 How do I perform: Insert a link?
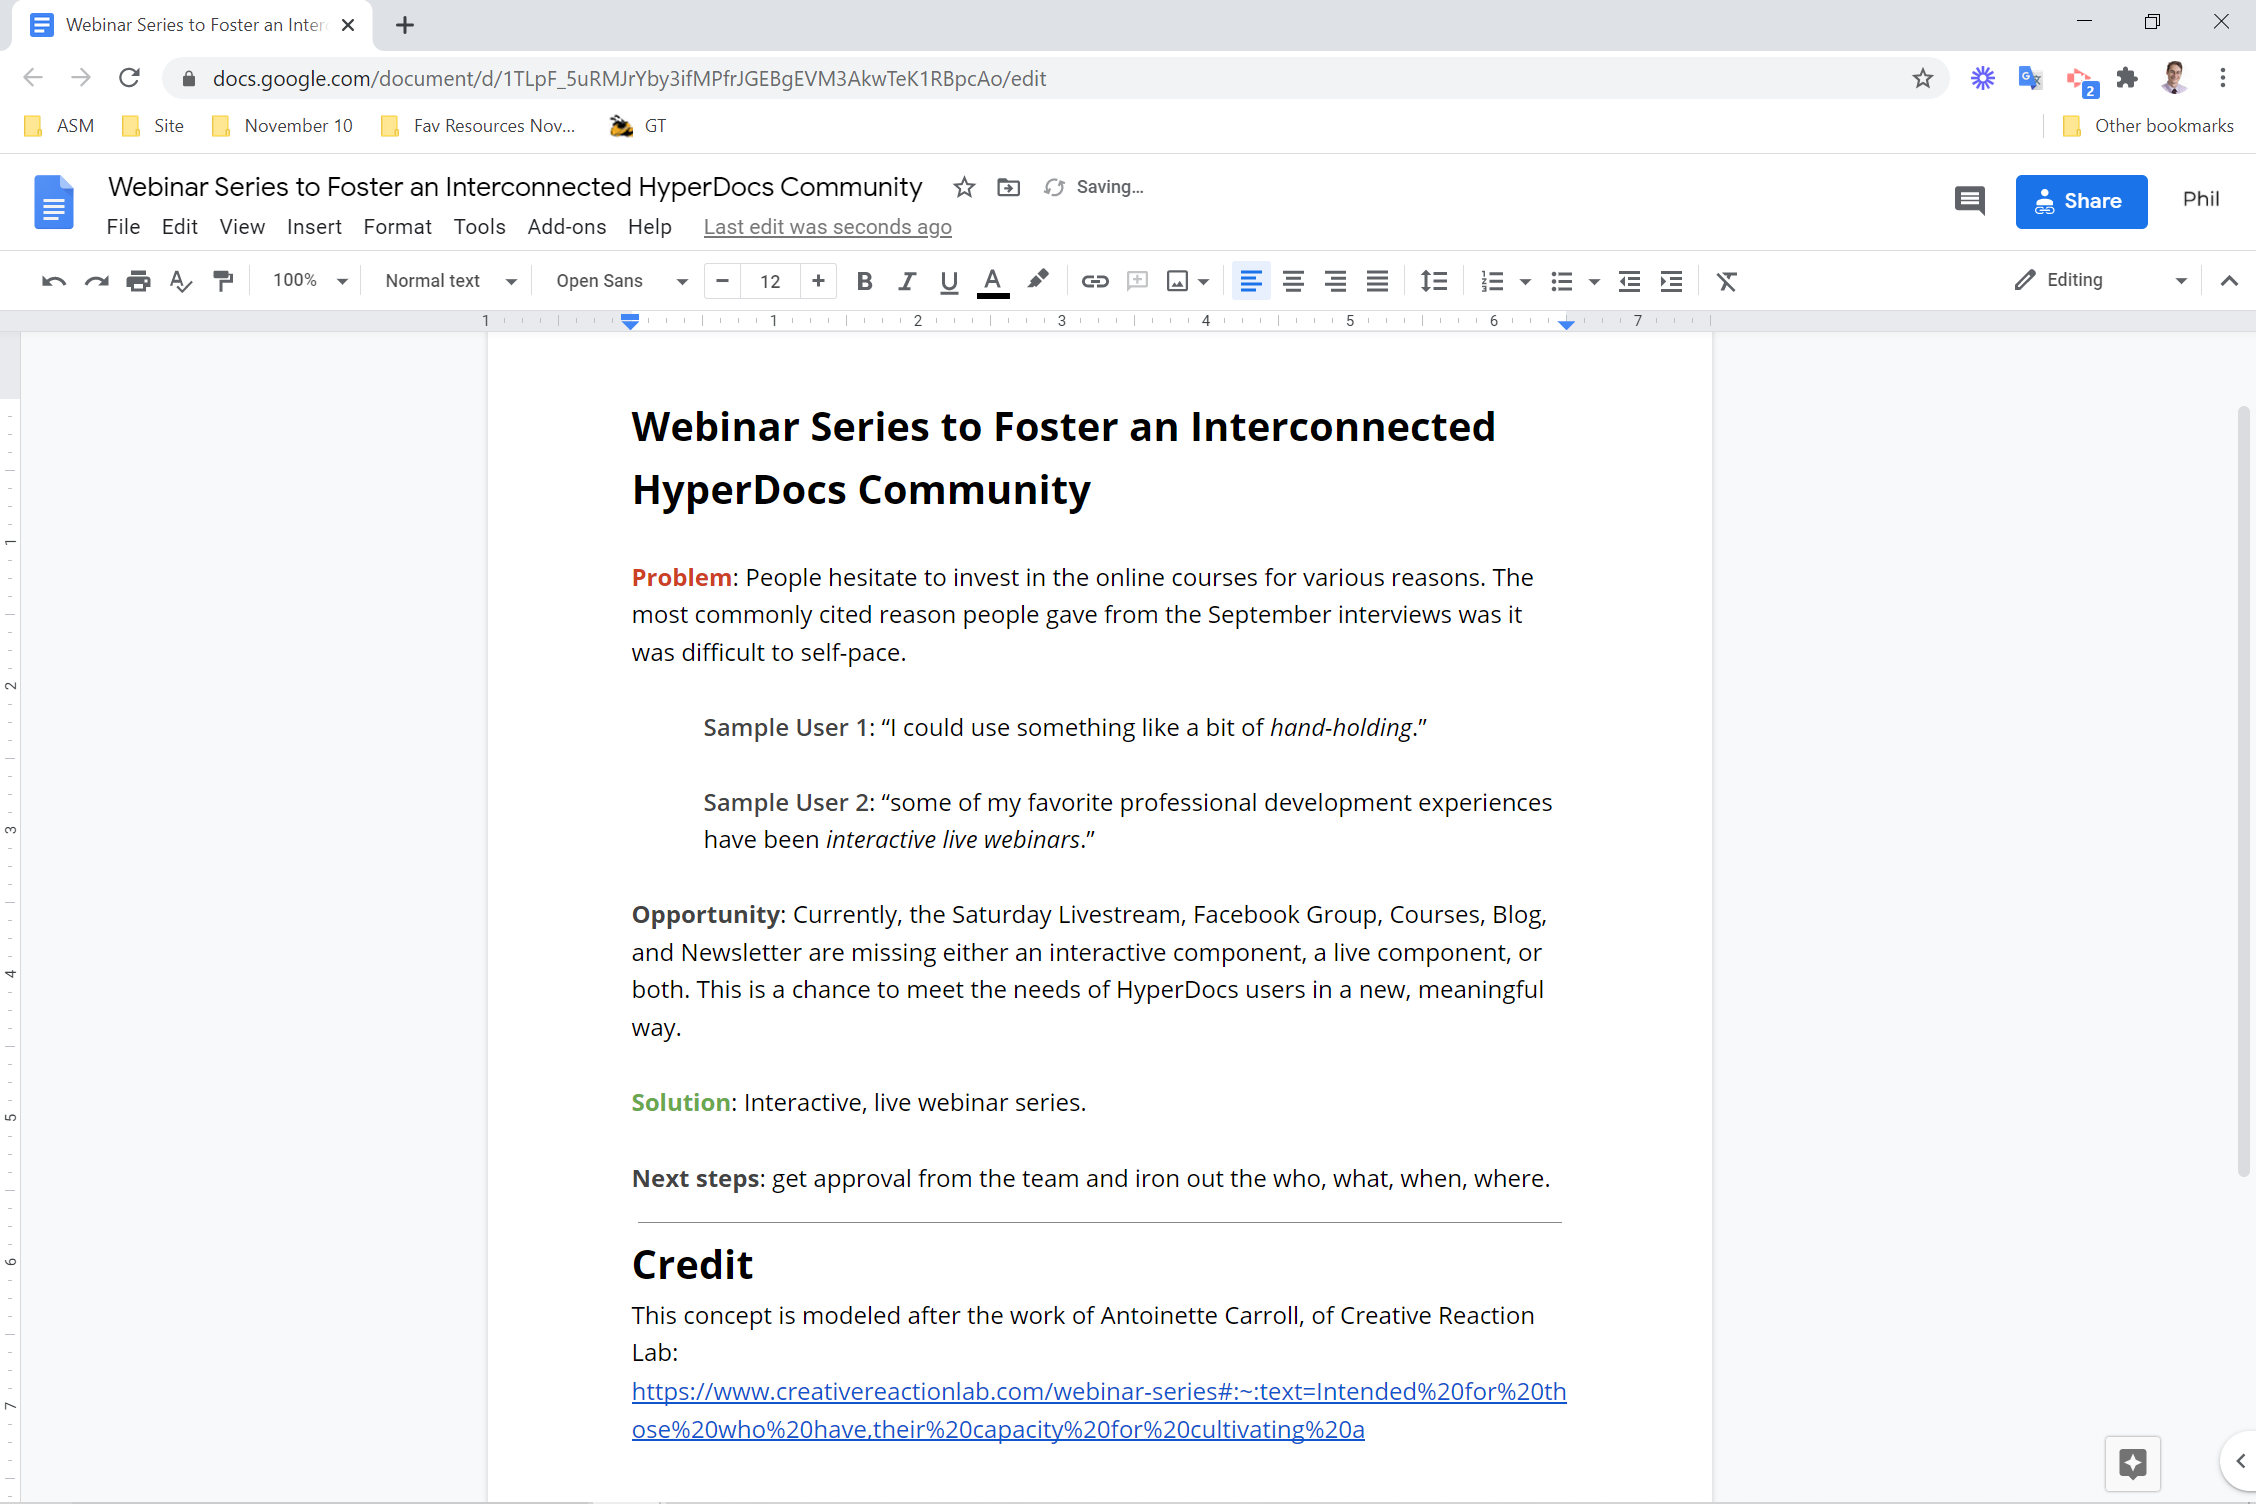coord(1095,281)
